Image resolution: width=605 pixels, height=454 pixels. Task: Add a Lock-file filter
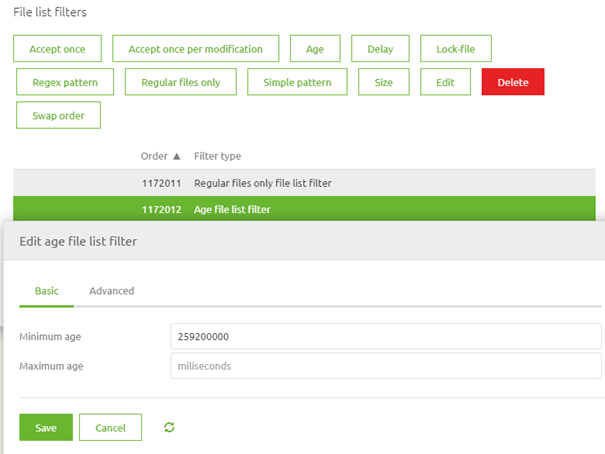tap(456, 49)
